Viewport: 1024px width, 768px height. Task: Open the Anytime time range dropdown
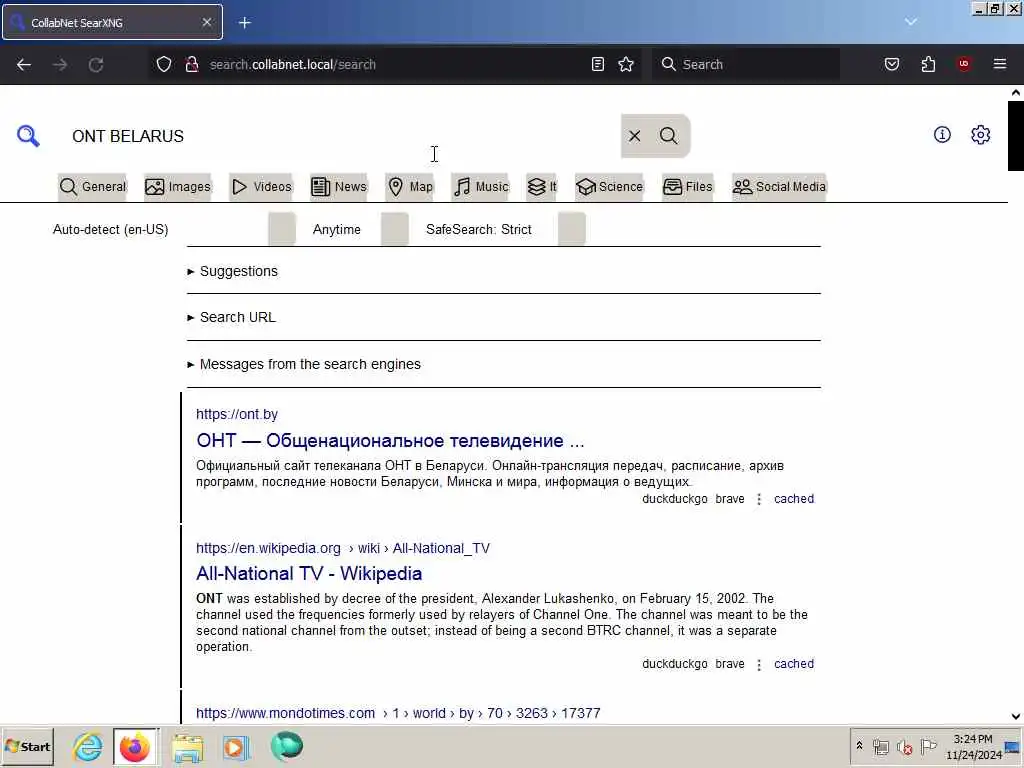click(359, 229)
